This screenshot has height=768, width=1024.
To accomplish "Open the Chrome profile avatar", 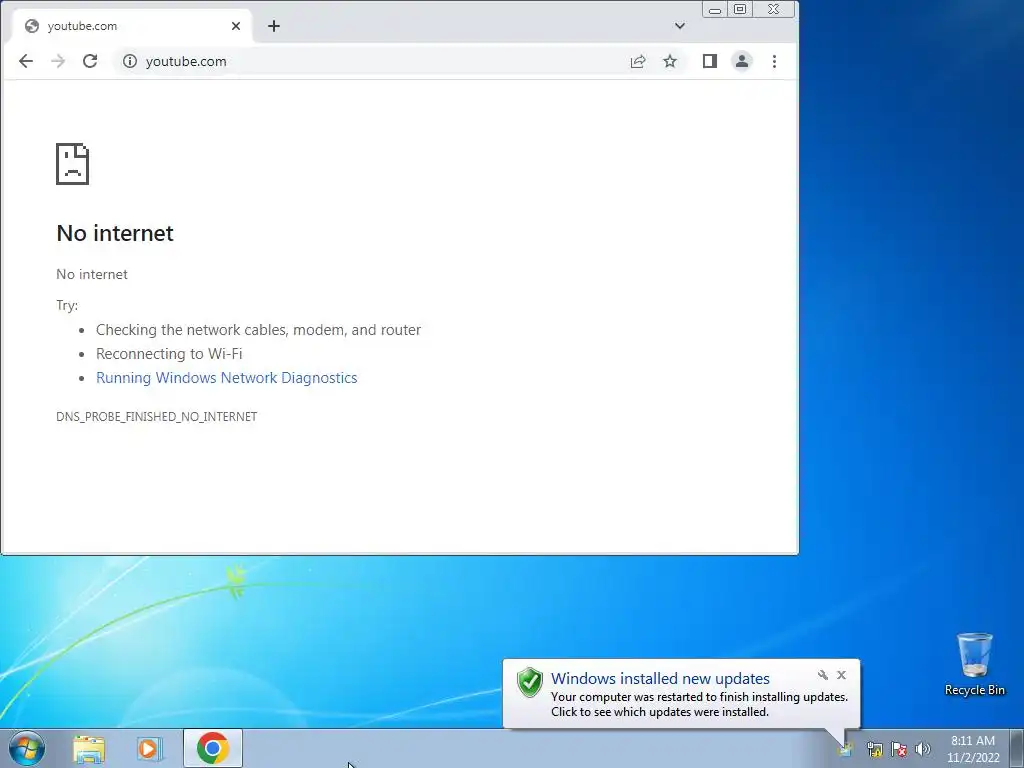I will [742, 61].
